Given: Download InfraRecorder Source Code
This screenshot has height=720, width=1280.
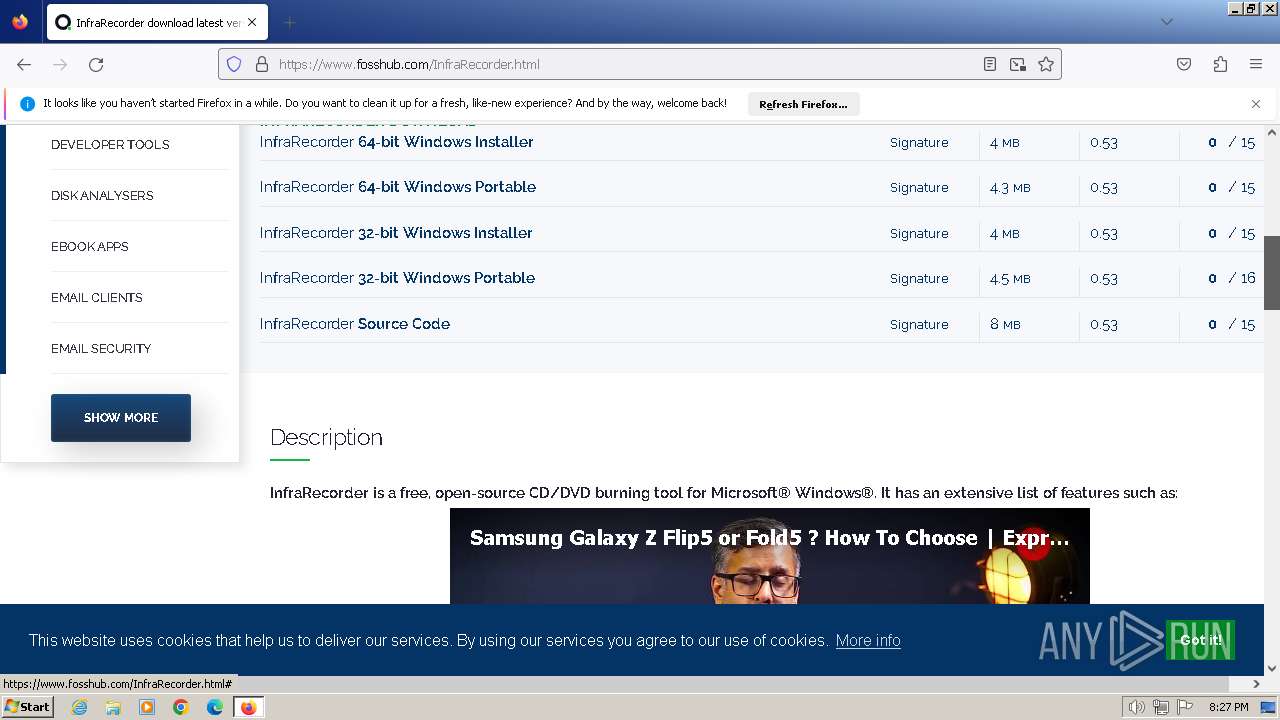Looking at the screenshot, I should pyautogui.click(x=355, y=324).
